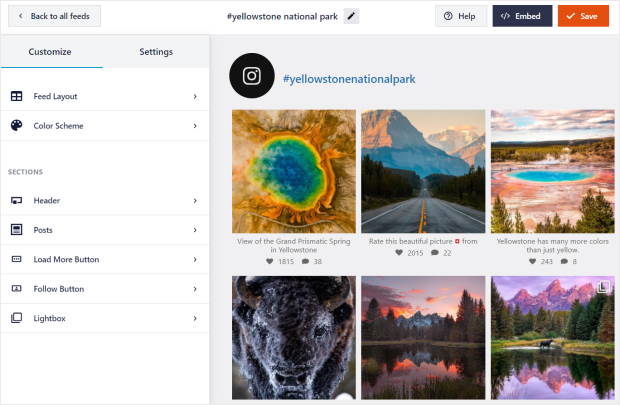
Task: Expand Follow Button chevron
Action: 195,289
